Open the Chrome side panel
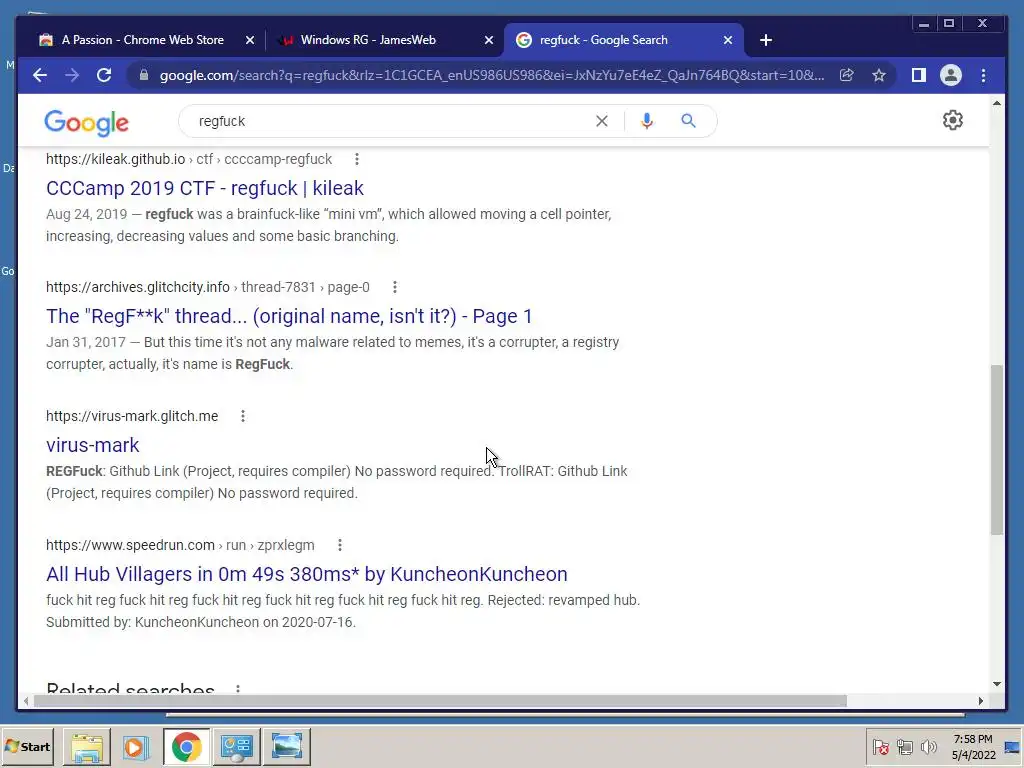 click(x=918, y=75)
